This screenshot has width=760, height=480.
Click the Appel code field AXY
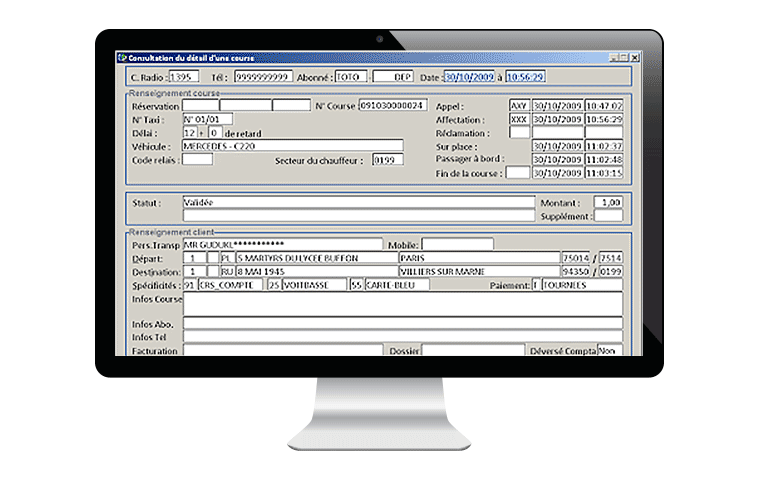coord(519,105)
